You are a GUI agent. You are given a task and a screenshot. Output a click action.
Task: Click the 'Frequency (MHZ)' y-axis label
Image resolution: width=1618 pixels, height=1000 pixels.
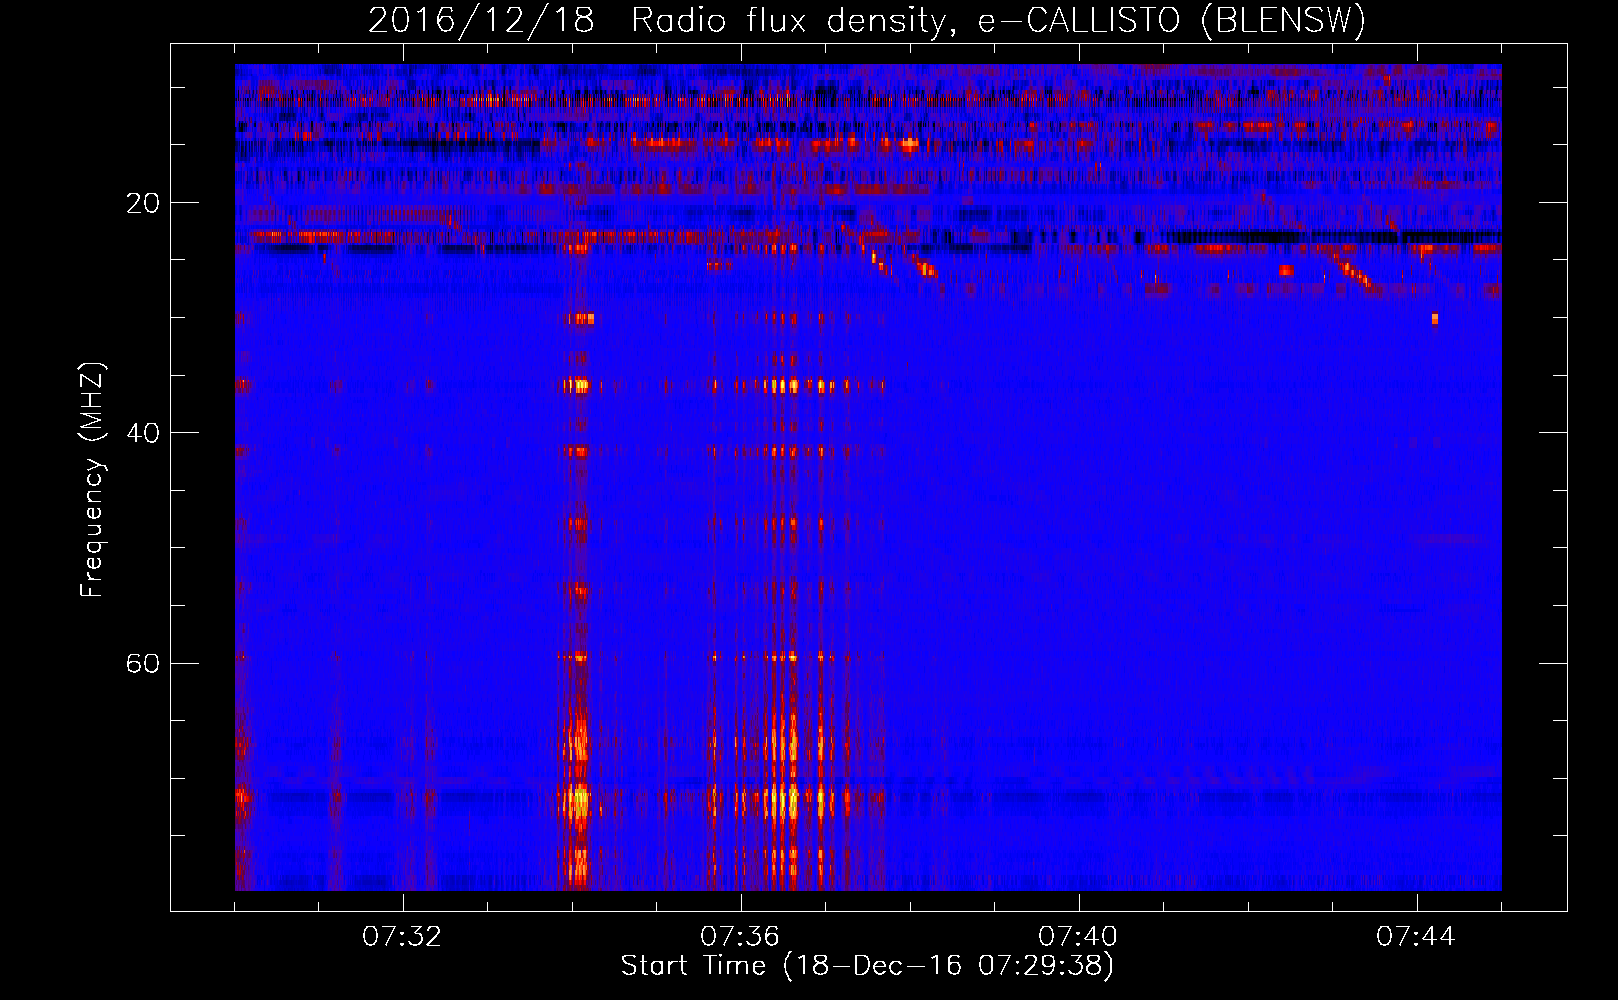[92, 480]
